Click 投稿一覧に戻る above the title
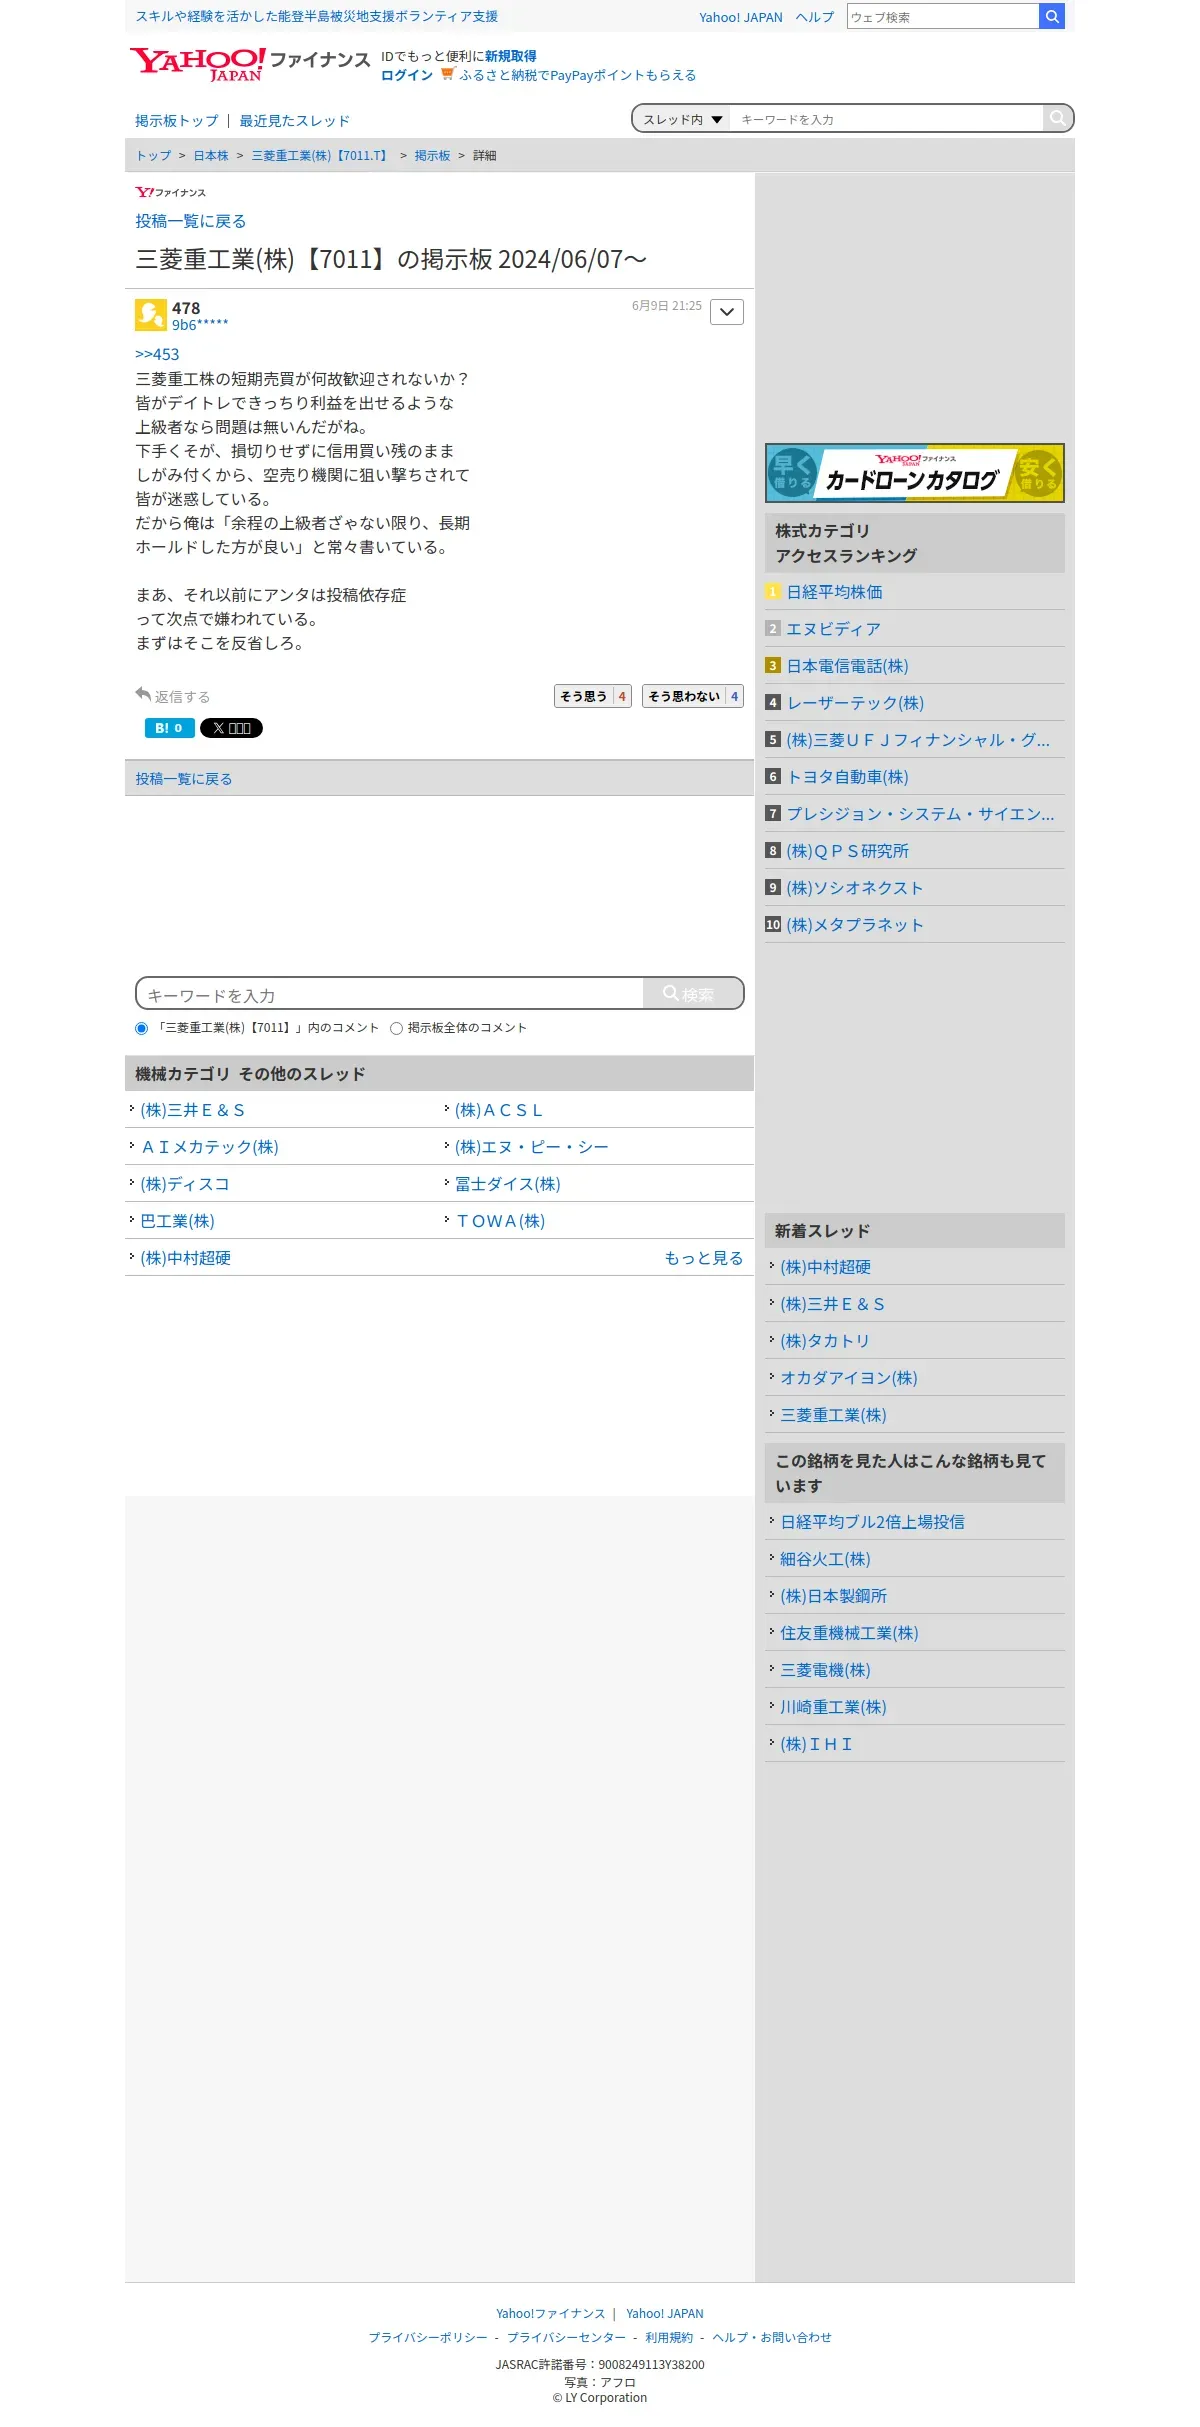 [191, 221]
